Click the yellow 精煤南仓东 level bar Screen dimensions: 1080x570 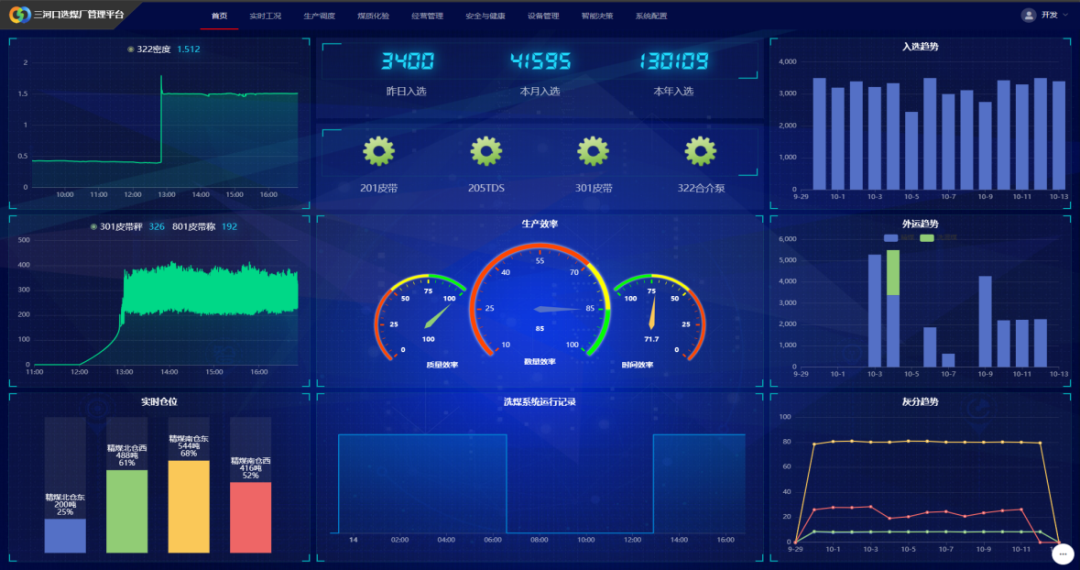pos(189,506)
